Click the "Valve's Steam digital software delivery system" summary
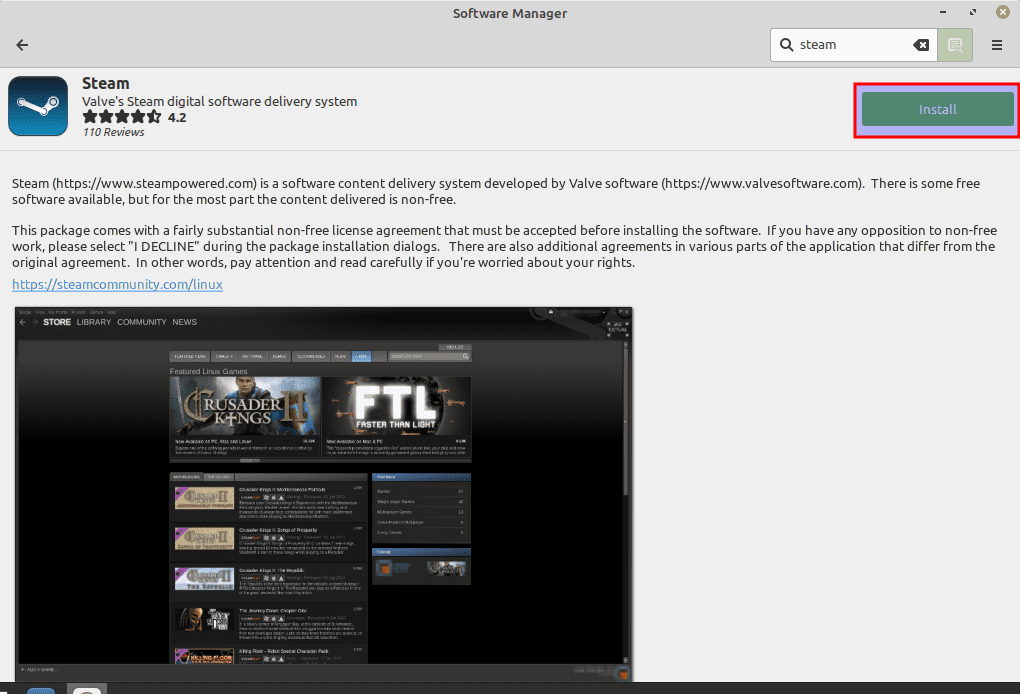1020x694 pixels. click(x=219, y=101)
